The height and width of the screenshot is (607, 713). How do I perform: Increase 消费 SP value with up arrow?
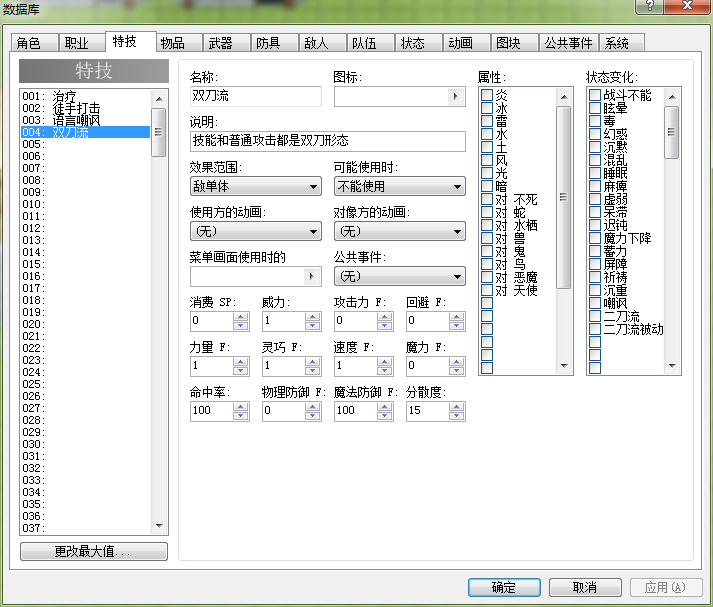tap(241, 316)
